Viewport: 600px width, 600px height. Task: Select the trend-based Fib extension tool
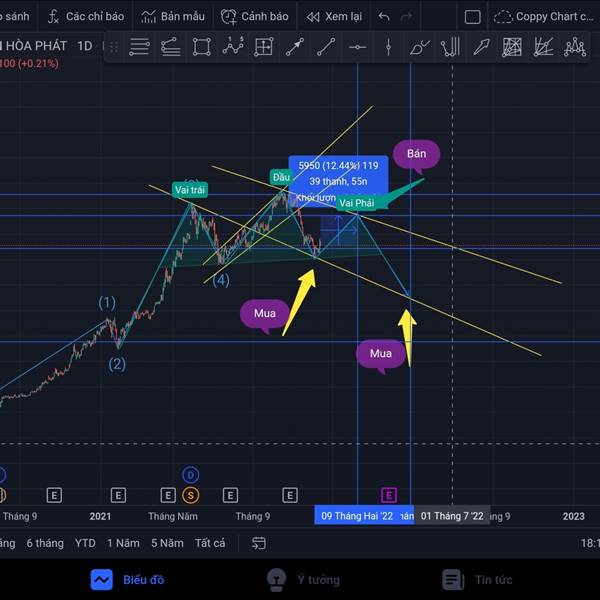coord(170,47)
